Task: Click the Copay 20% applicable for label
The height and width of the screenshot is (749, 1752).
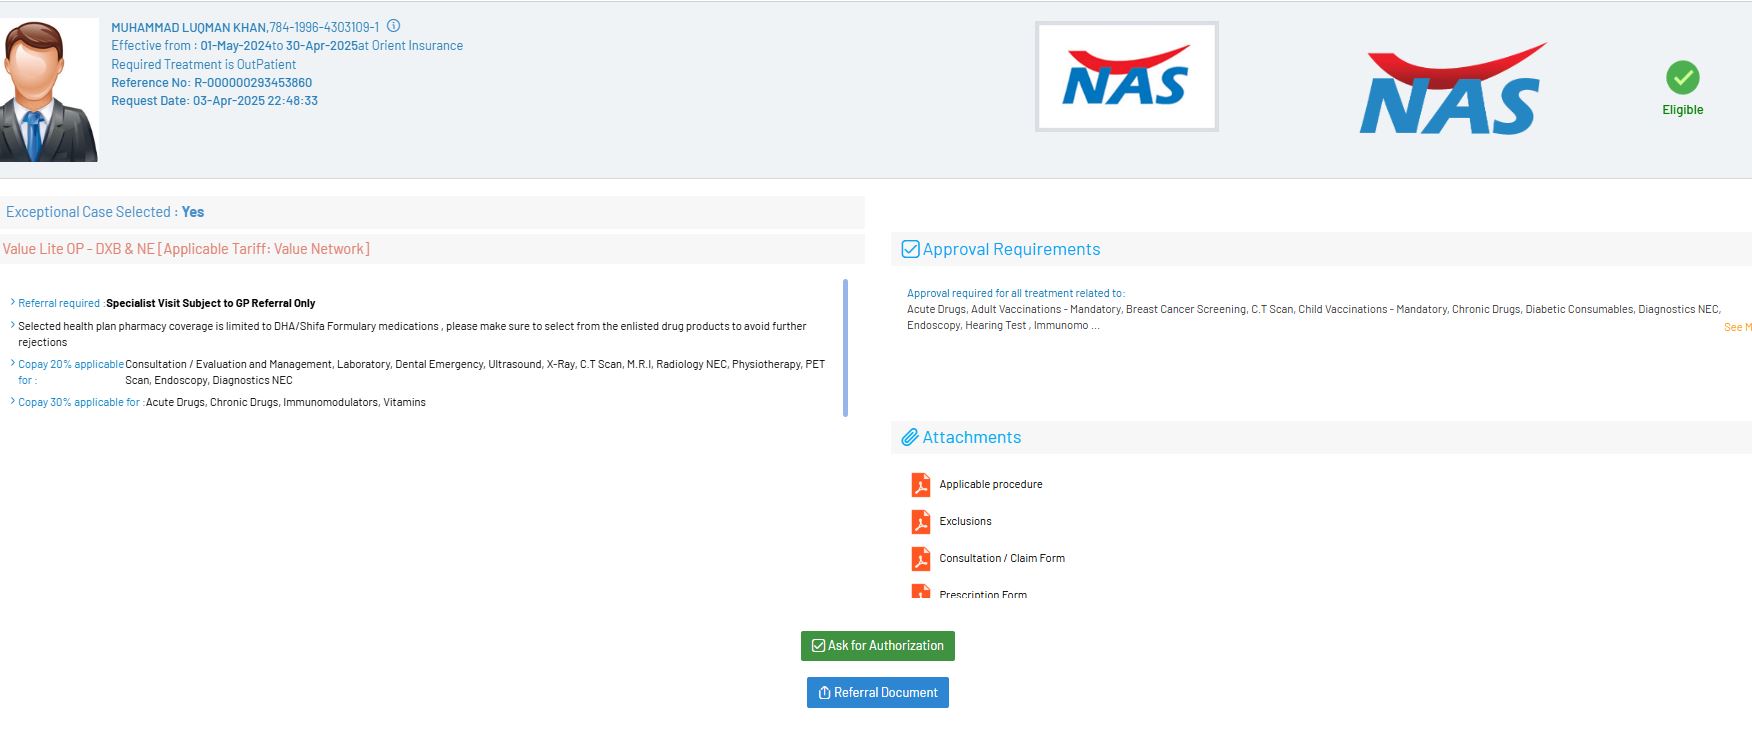Action: tap(71, 372)
